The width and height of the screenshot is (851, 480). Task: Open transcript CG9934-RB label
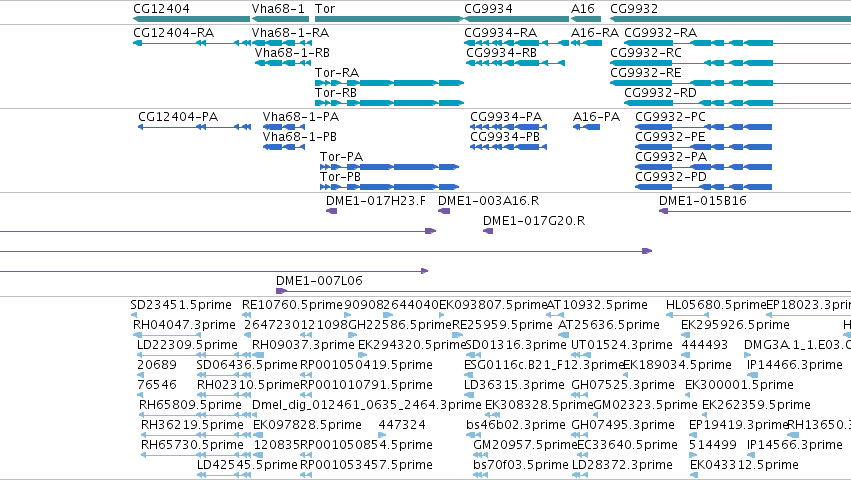point(501,53)
